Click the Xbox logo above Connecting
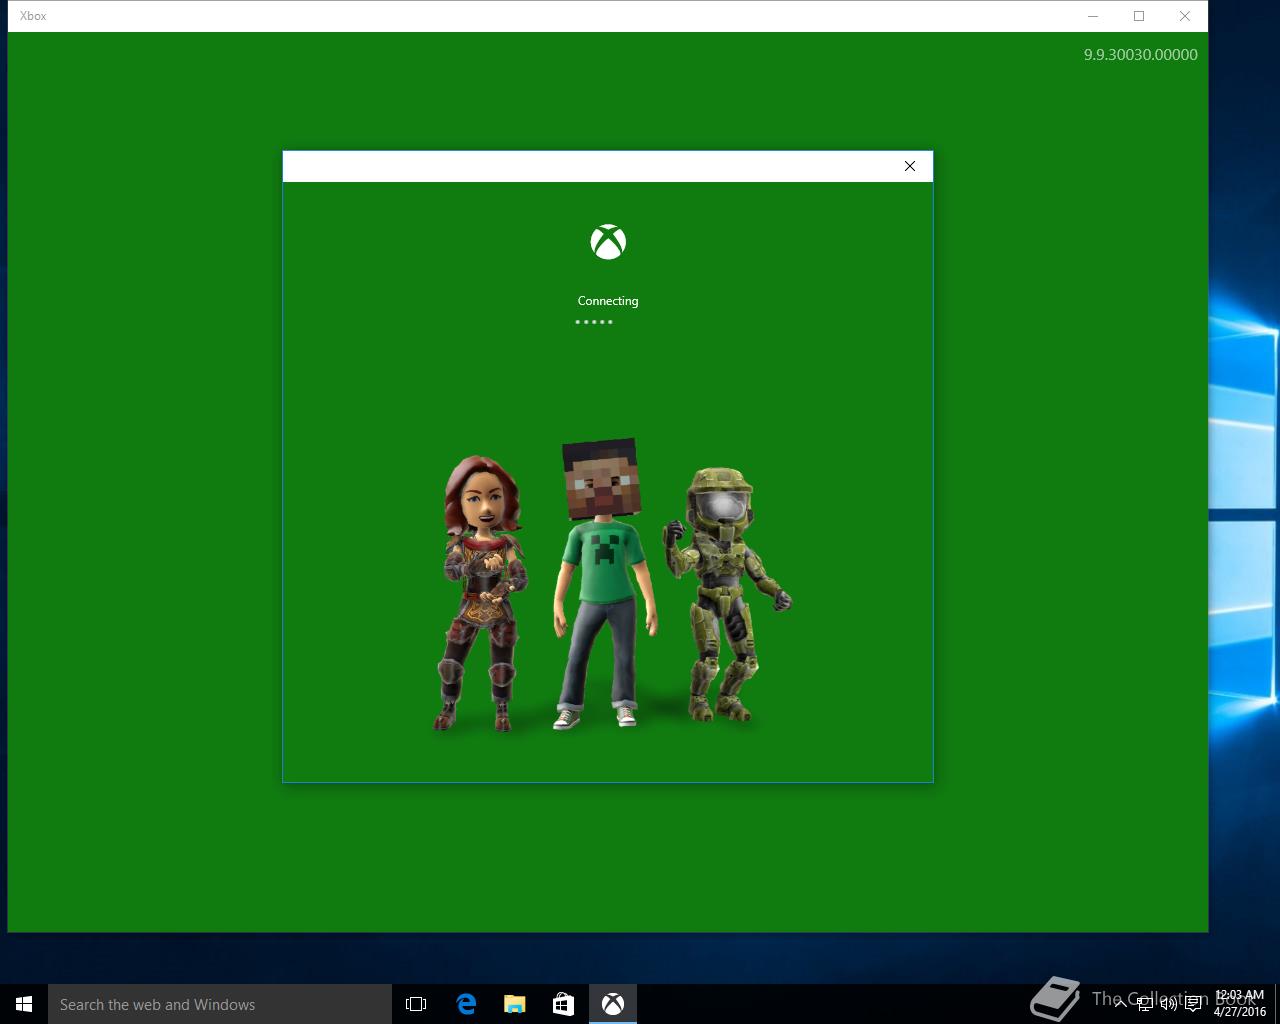 608,242
